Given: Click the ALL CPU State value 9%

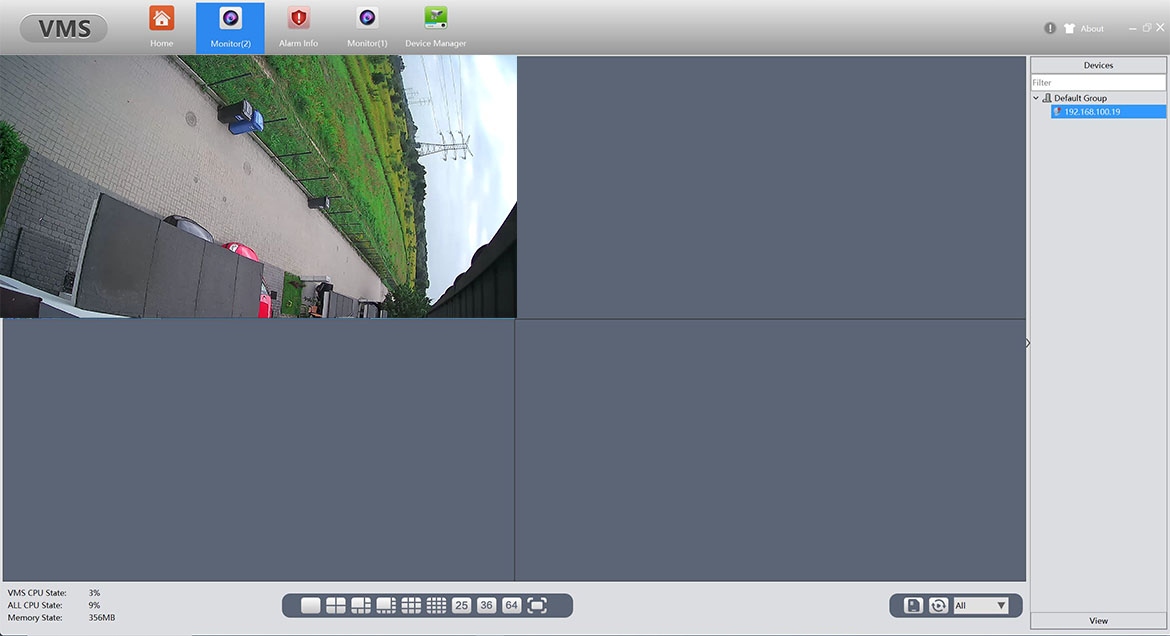Looking at the screenshot, I should click(94, 605).
